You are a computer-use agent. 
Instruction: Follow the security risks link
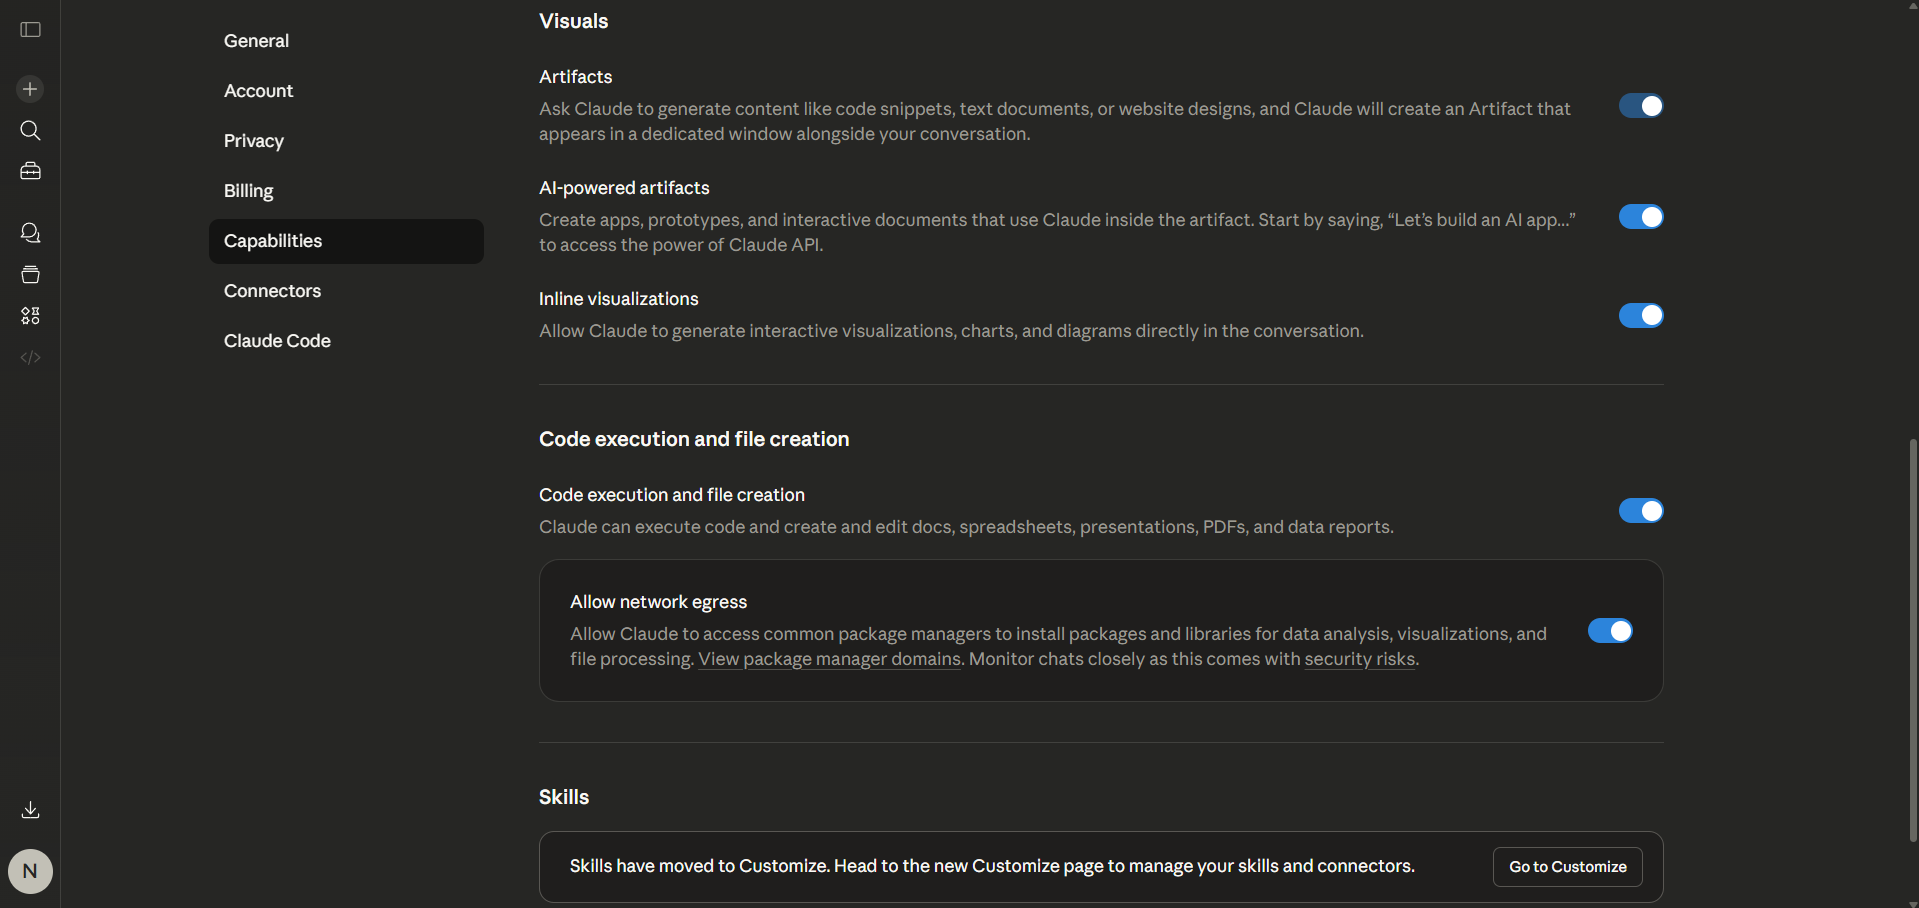1359,659
